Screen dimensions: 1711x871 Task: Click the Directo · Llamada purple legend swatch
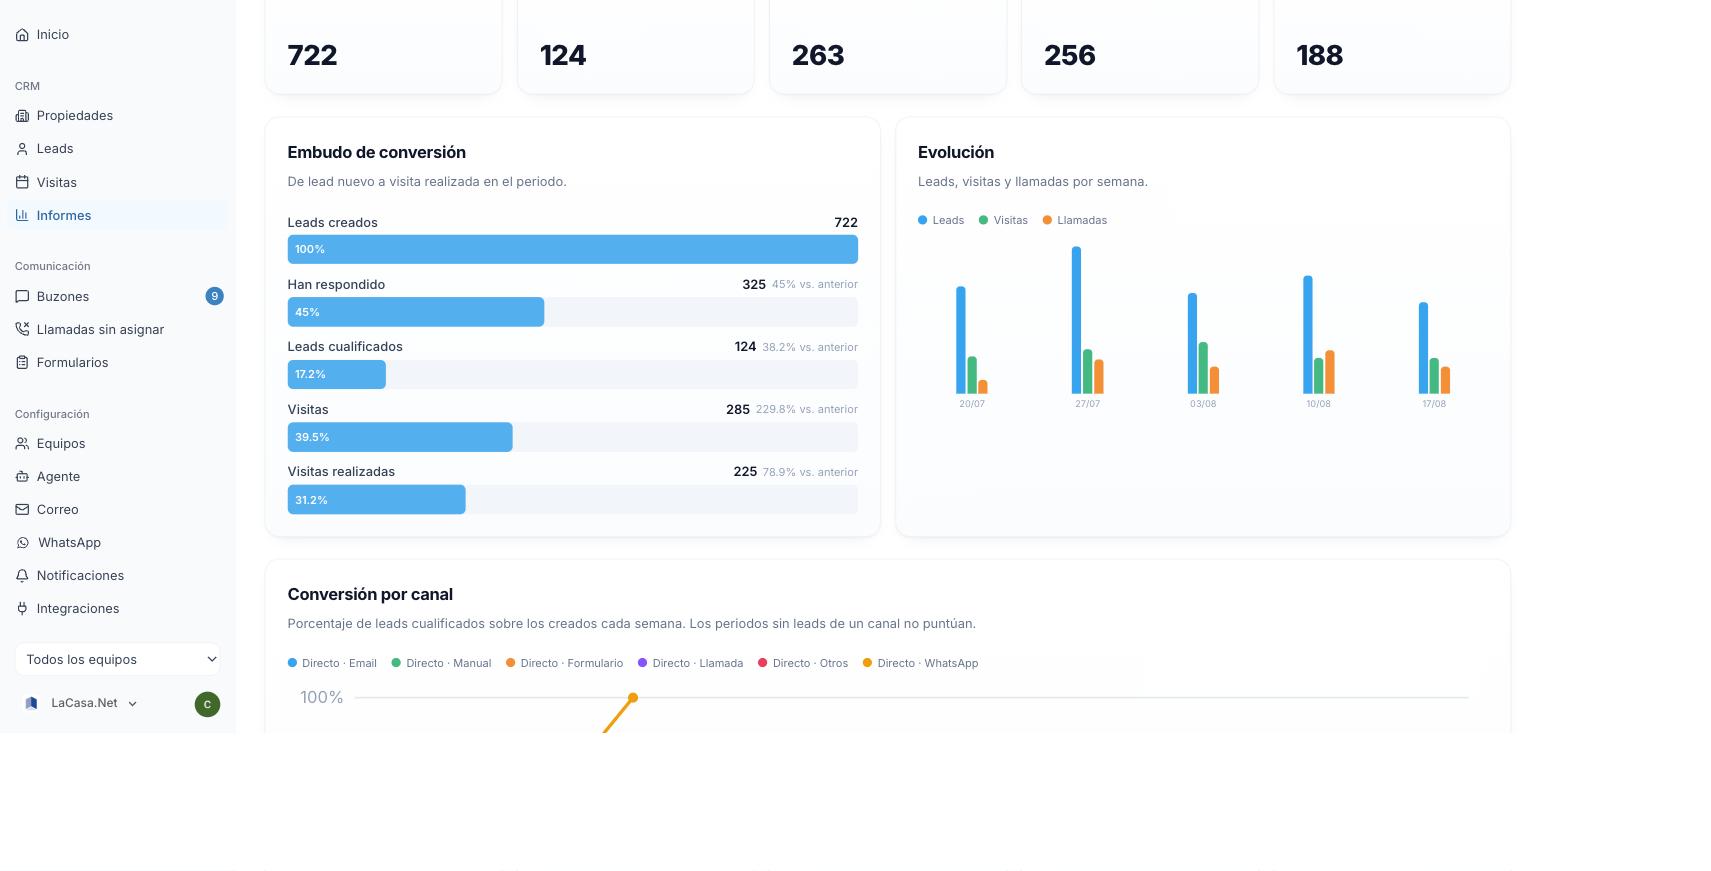[642, 663]
